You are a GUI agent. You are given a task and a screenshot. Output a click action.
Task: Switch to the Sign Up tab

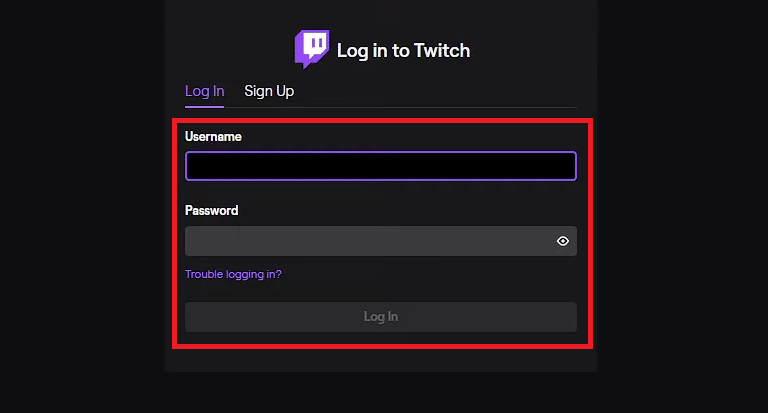coord(269,91)
